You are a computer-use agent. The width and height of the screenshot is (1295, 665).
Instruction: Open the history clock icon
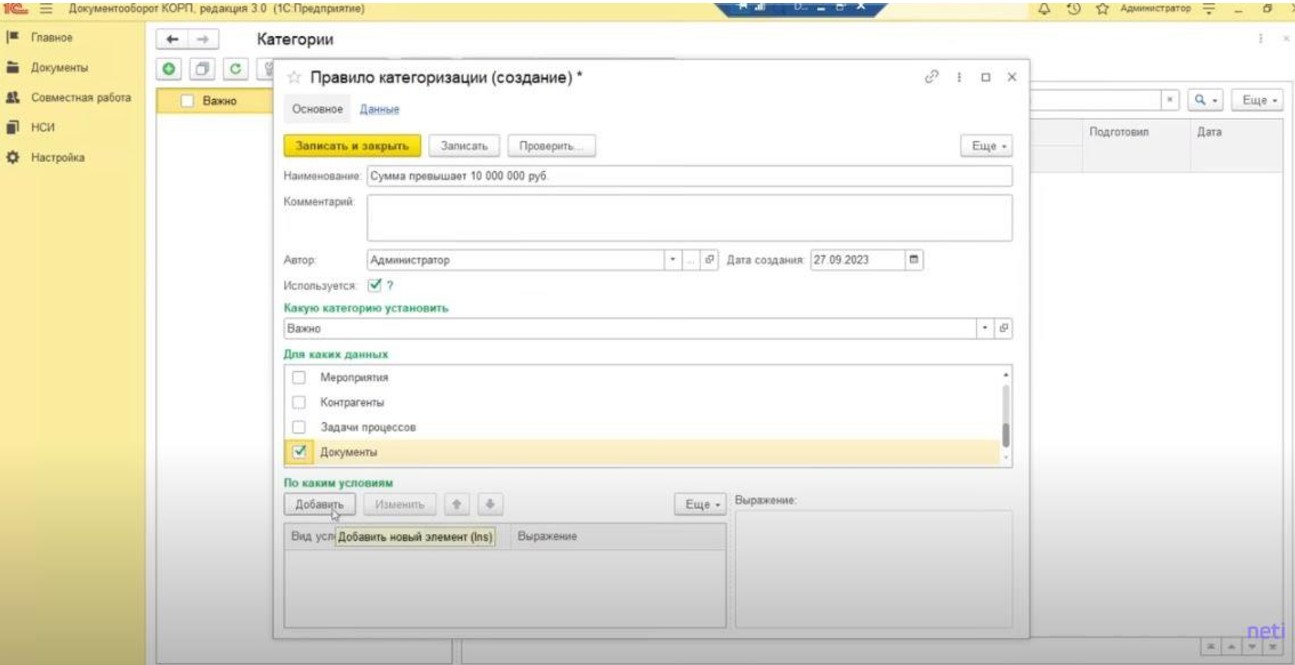coord(1073,9)
